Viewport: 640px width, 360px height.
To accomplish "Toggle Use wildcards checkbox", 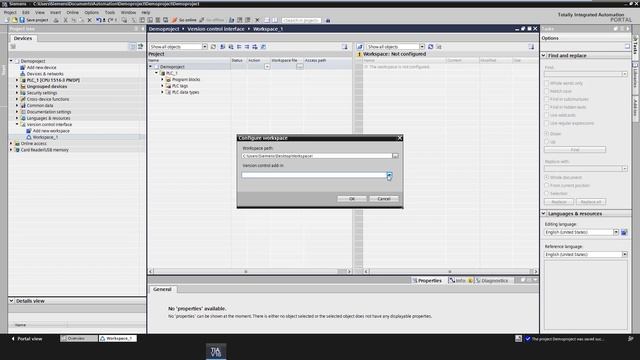I will (x=547, y=115).
